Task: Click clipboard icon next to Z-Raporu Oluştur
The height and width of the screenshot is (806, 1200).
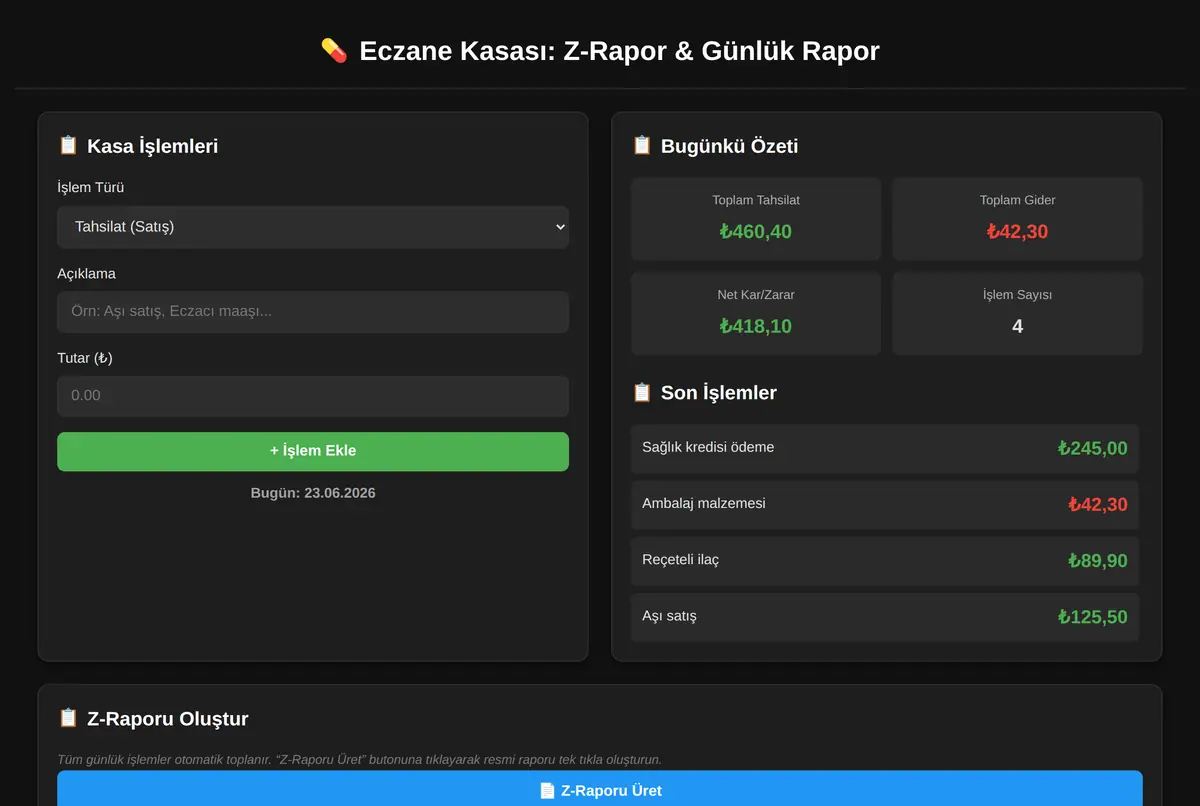Action: click(68, 718)
